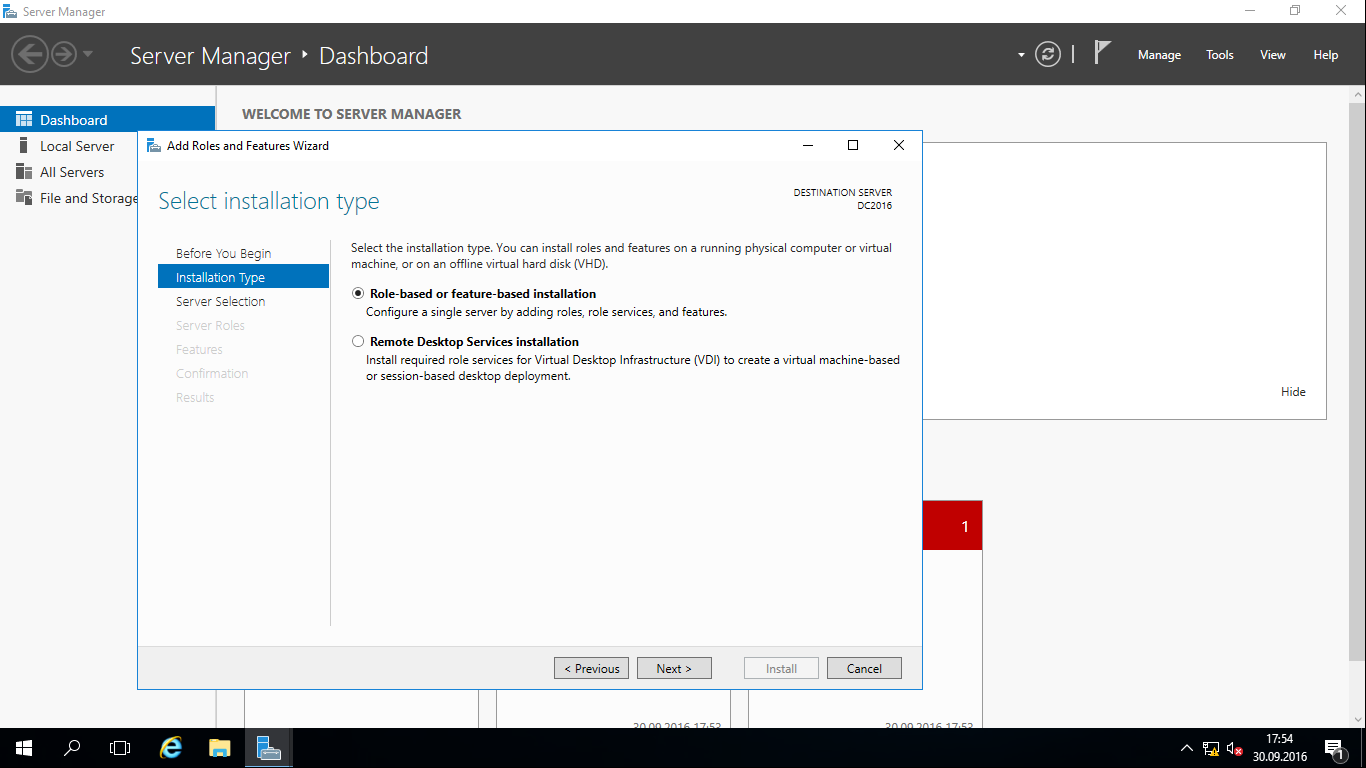This screenshot has width=1366, height=768.
Task: Go to the Before You Begin wizard step
Action: [x=223, y=253]
